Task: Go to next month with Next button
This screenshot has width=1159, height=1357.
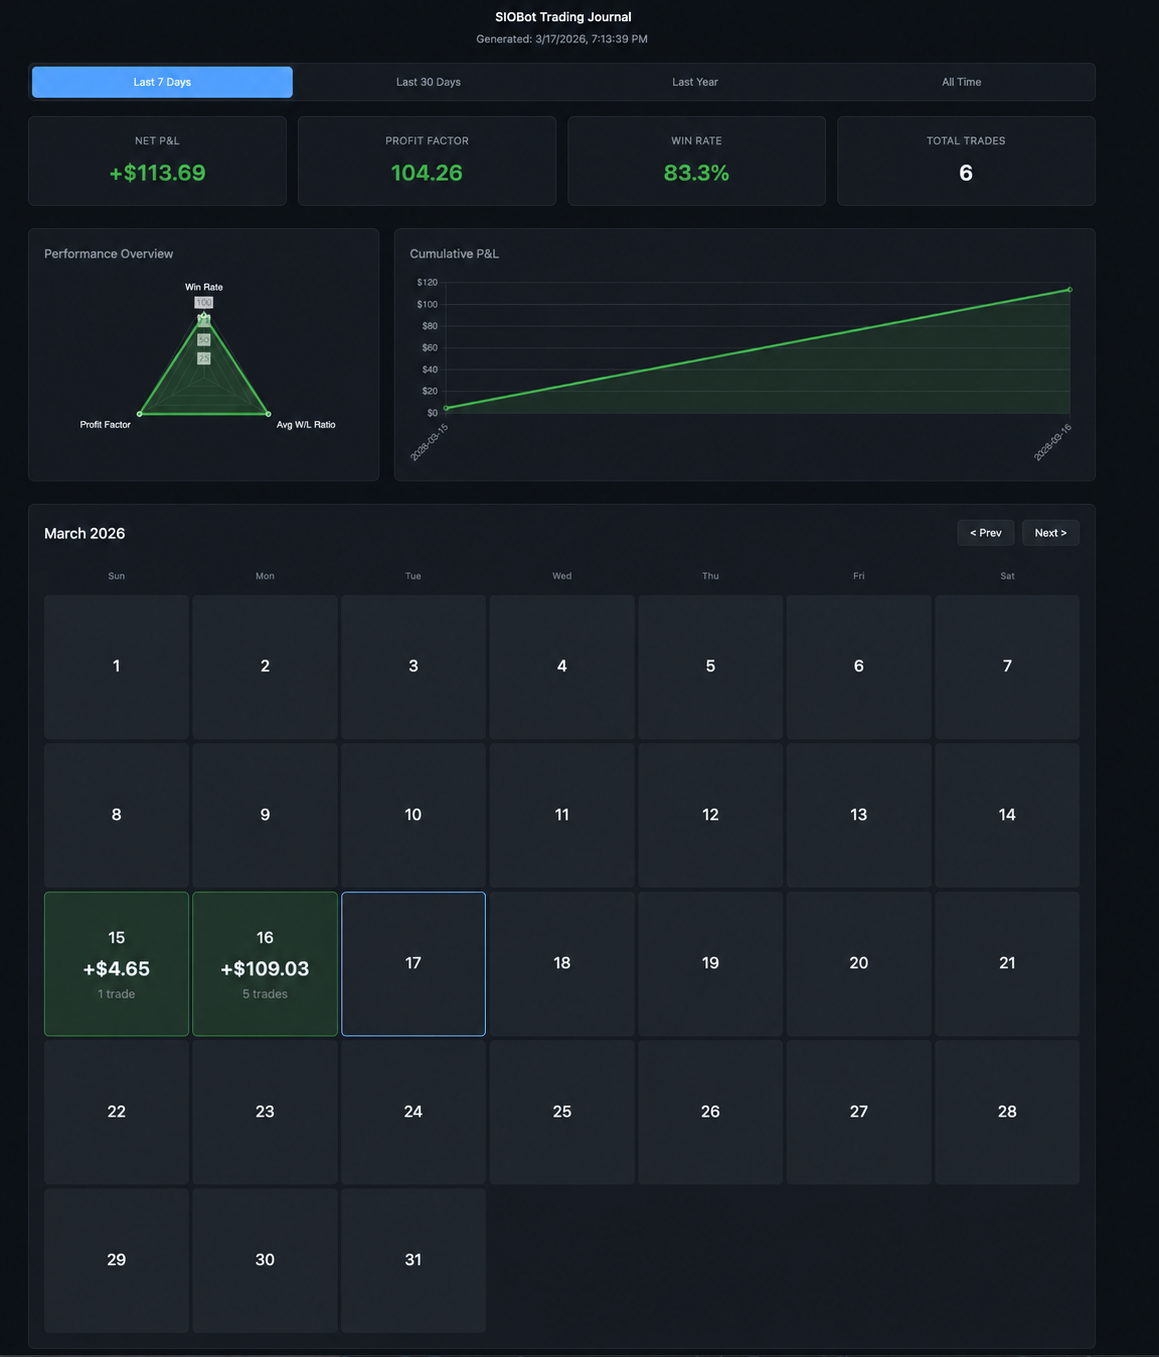Action: click(x=1050, y=533)
